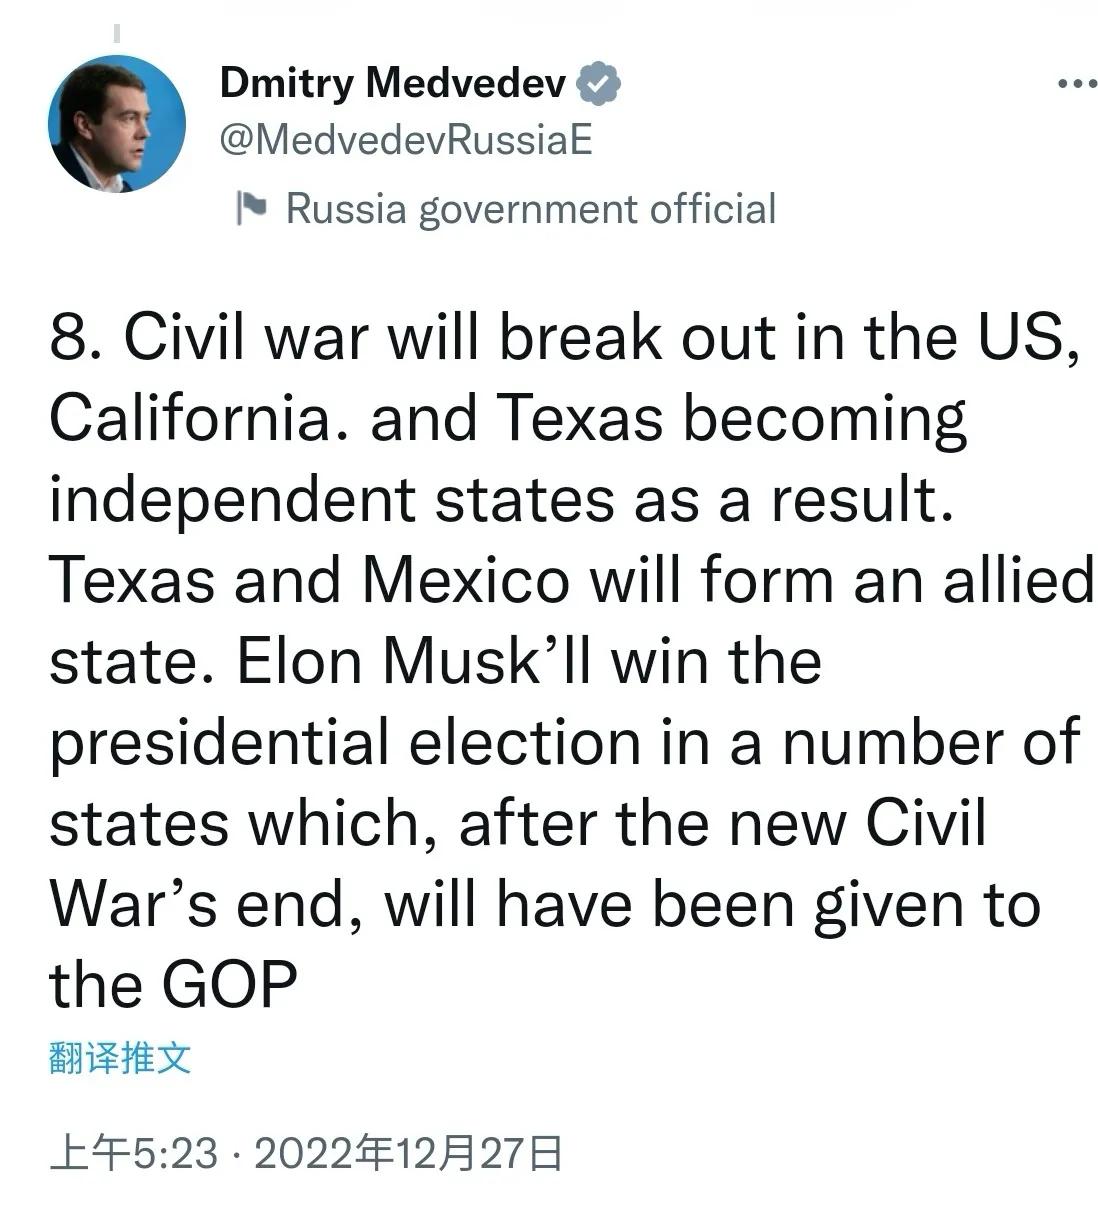Open Dmitry Medvedev's profile avatar
1098x1208 pixels.
117,123
